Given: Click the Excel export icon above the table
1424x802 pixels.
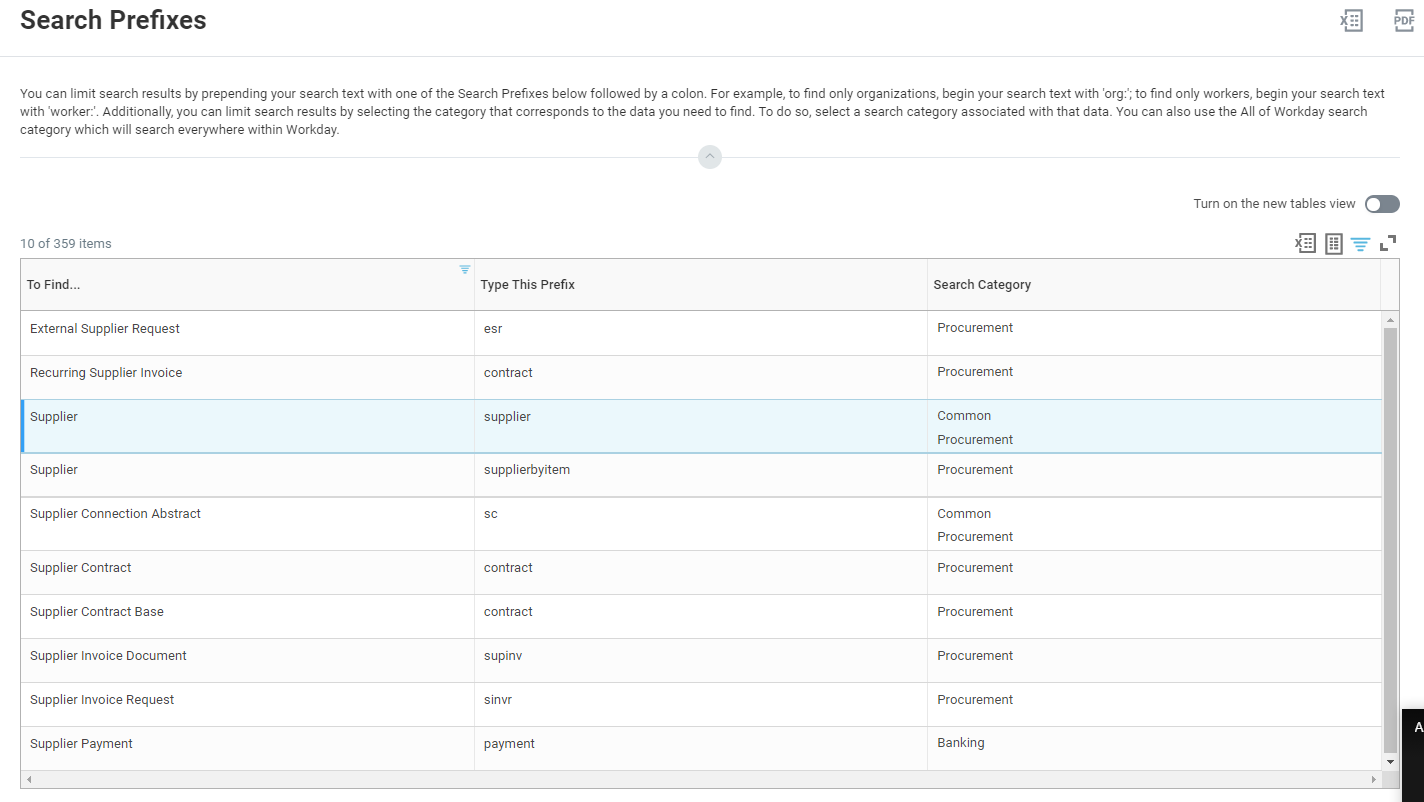Looking at the screenshot, I should click(1305, 243).
